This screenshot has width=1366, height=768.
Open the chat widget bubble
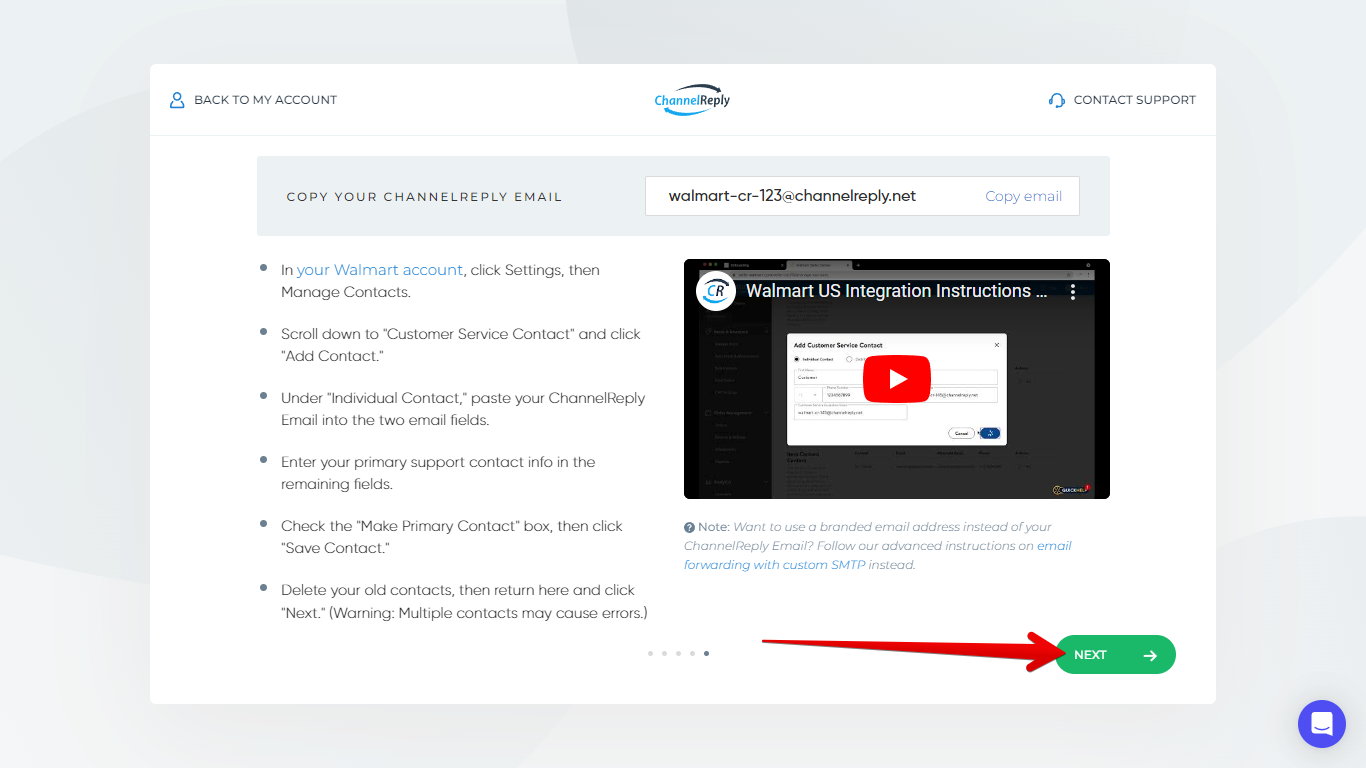[x=1322, y=724]
